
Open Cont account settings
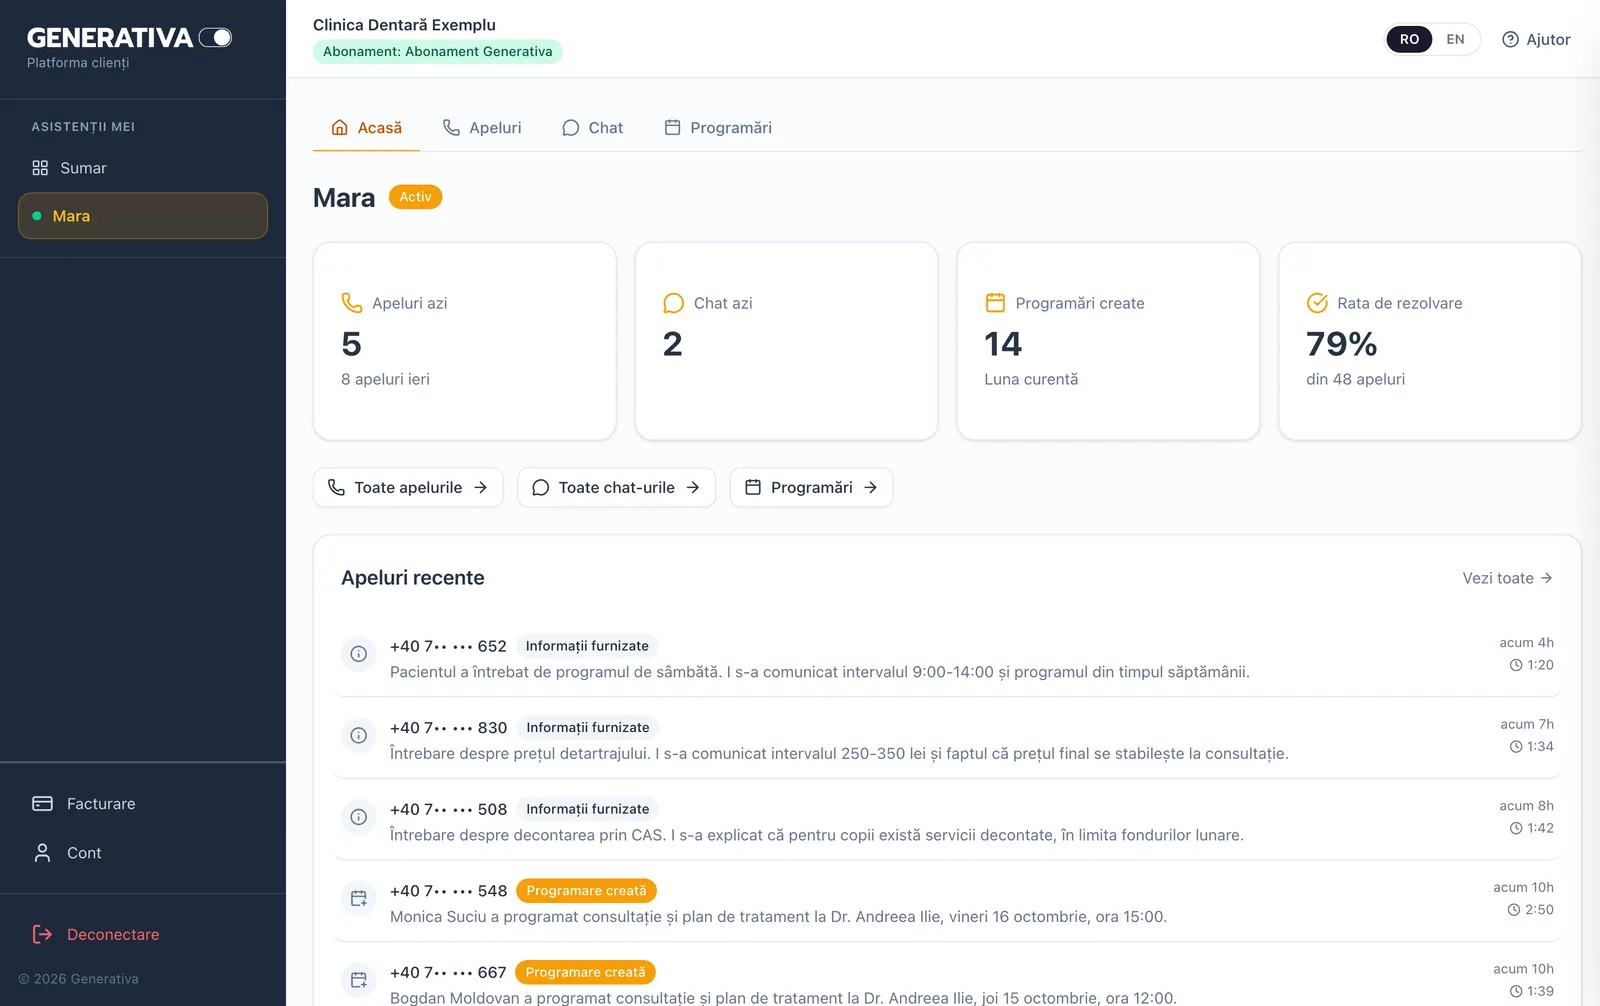tap(143, 853)
